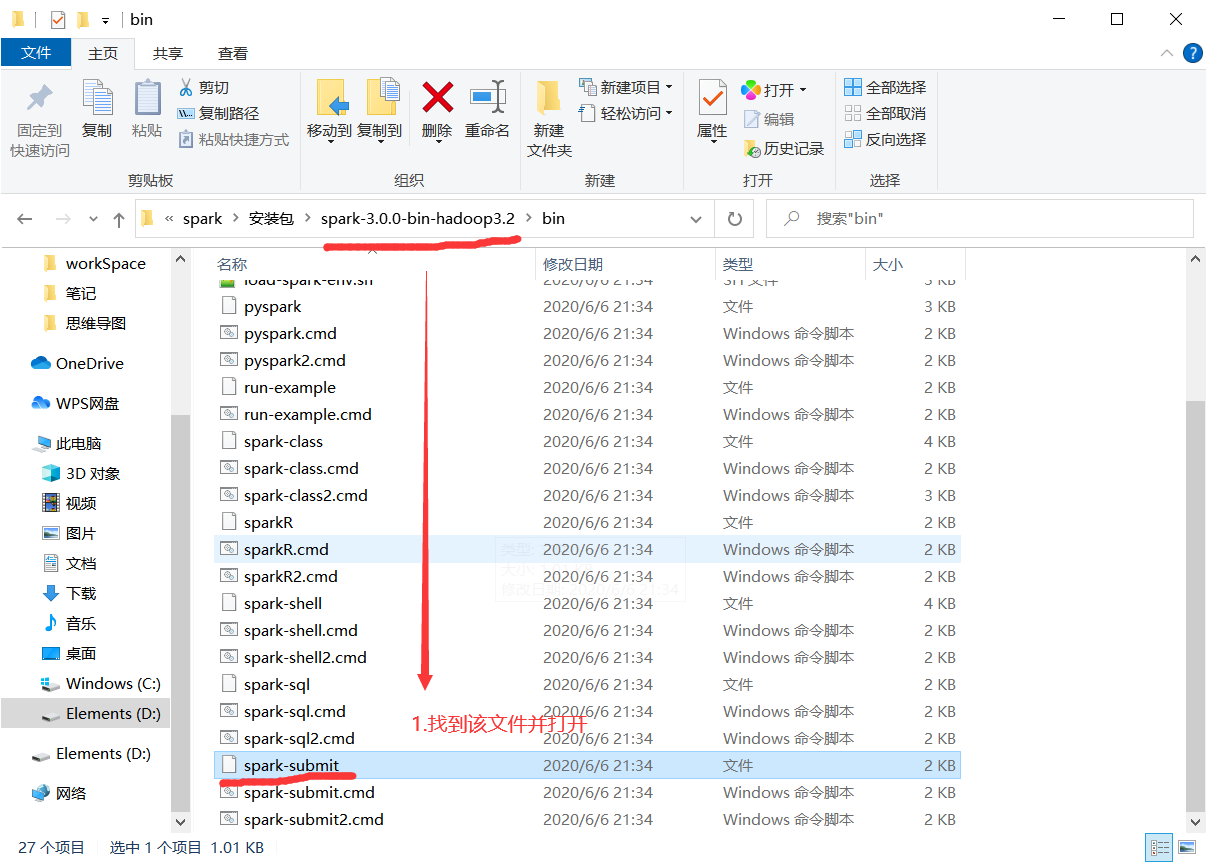Image resolution: width=1207 pixels, height=863 pixels.
Task: Click the Rename icon
Action: tap(487, 97)
